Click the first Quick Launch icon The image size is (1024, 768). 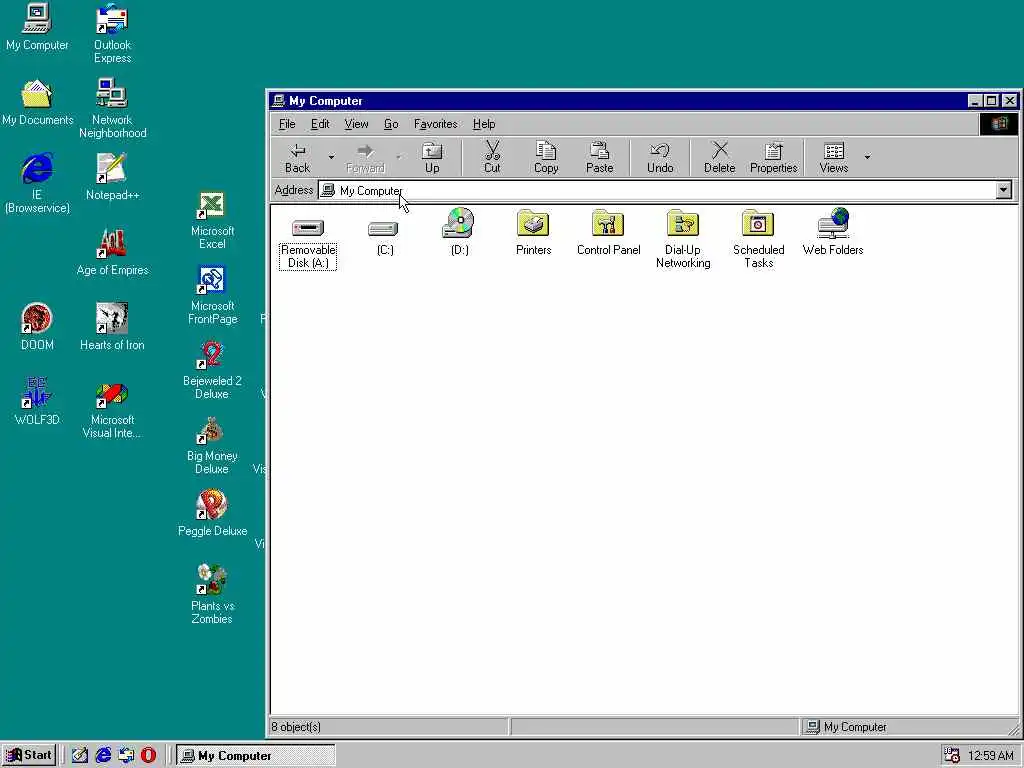[x=80, y=756]
